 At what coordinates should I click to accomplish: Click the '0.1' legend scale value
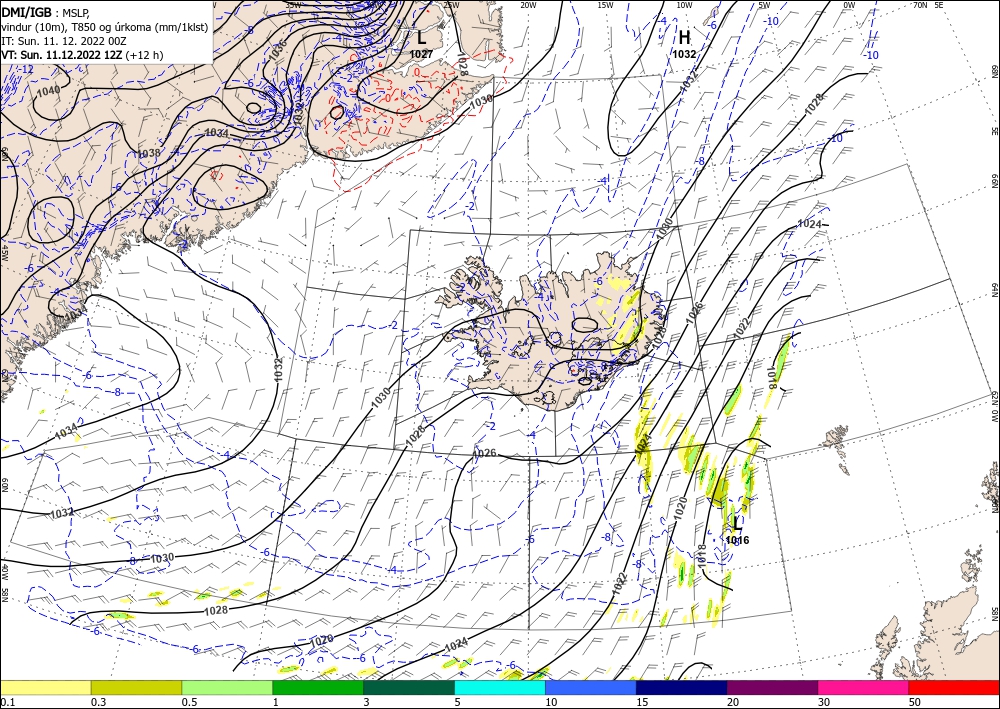(x=7, y=702)
